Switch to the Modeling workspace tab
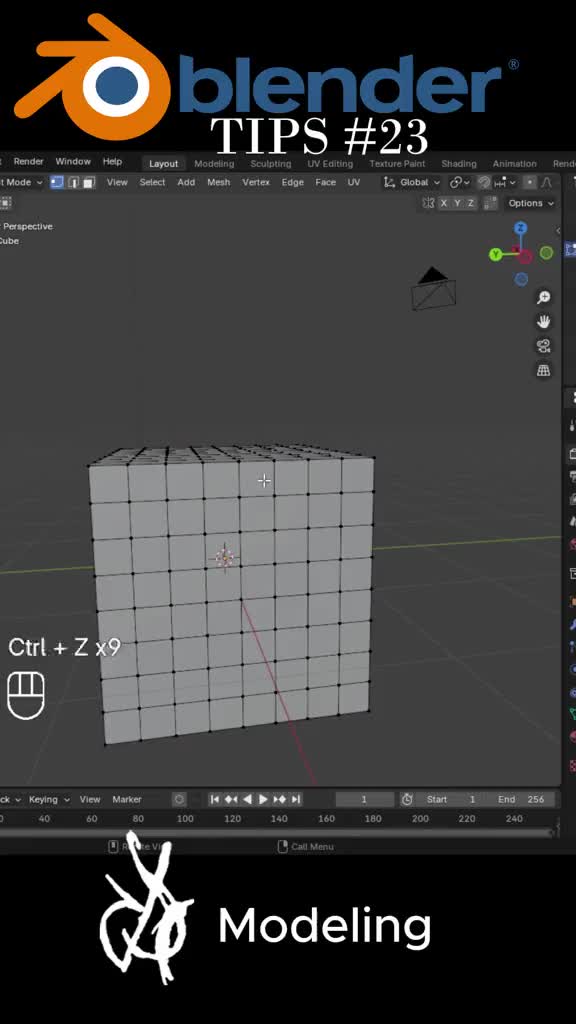This screenshot has width=576, height=1024. tap(214, 164)
